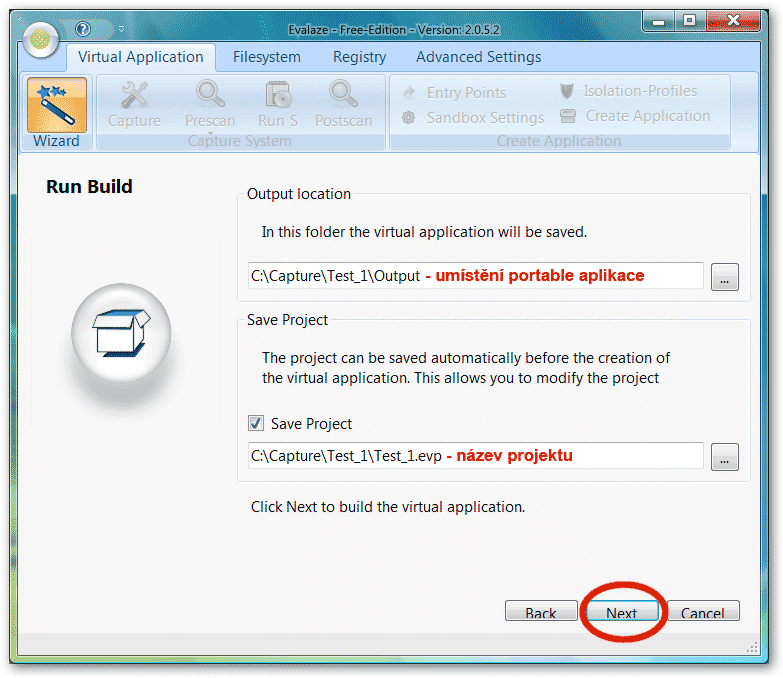This screenshot has width=783, height=678.
Task: Click Next to build the application
Action: tap(622, 611)
